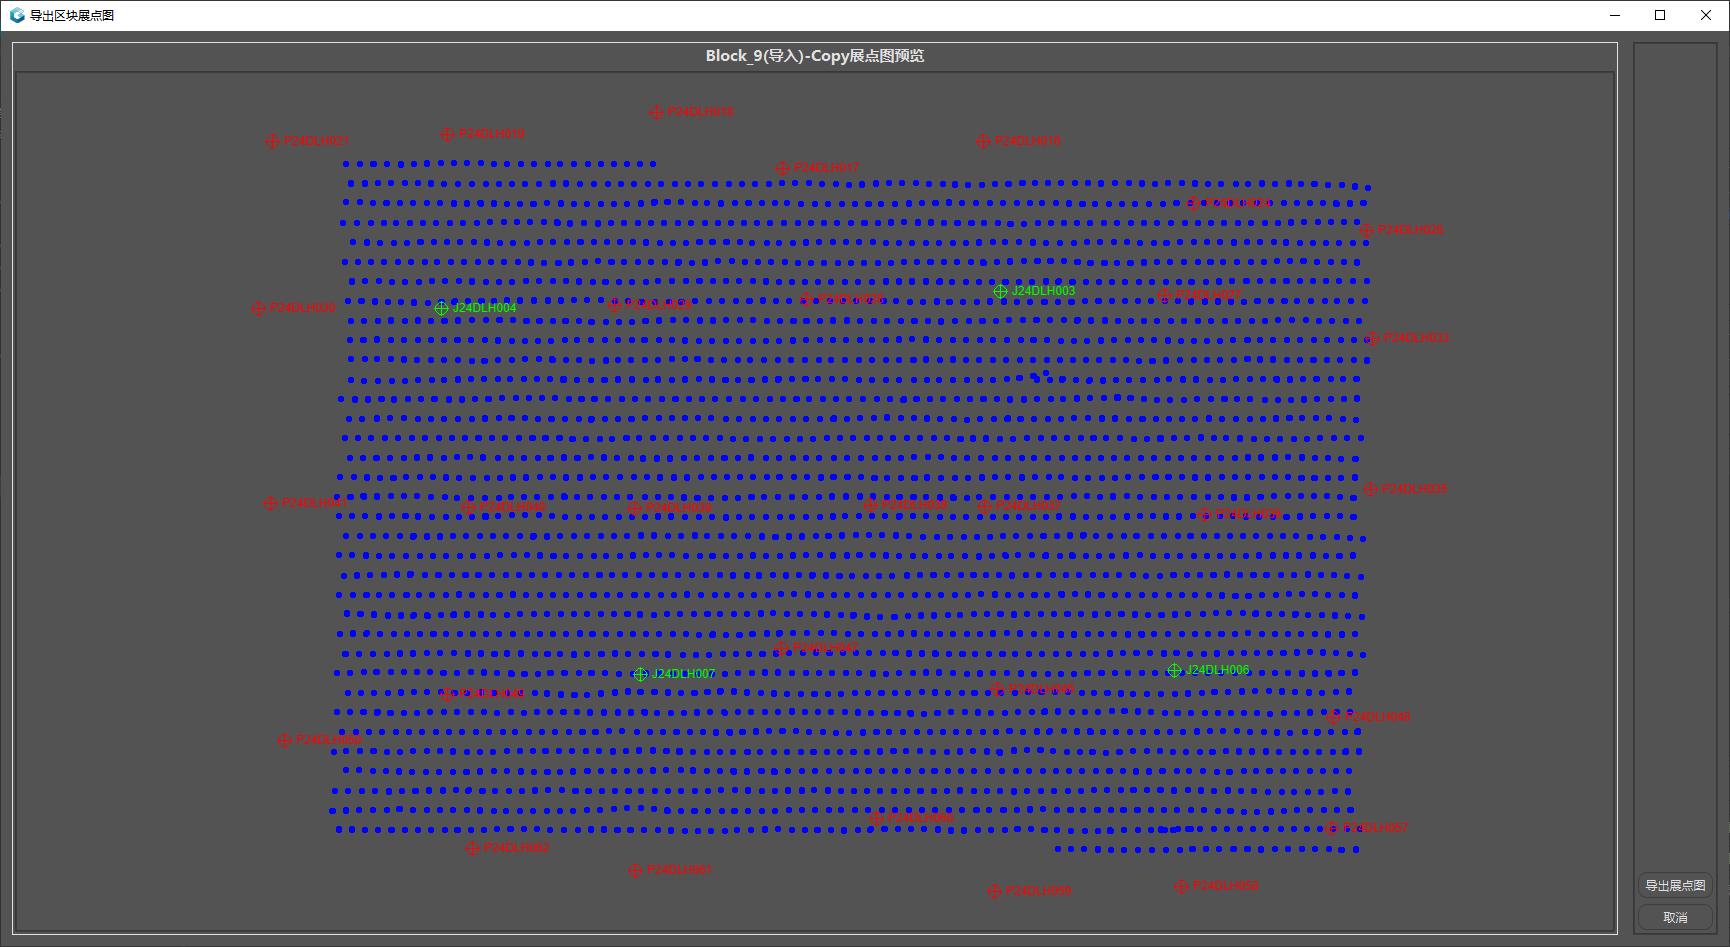Click red check point marker P24DLH016
The height and width of the screenshot is (947, 1730).
(x=983, y=141)
